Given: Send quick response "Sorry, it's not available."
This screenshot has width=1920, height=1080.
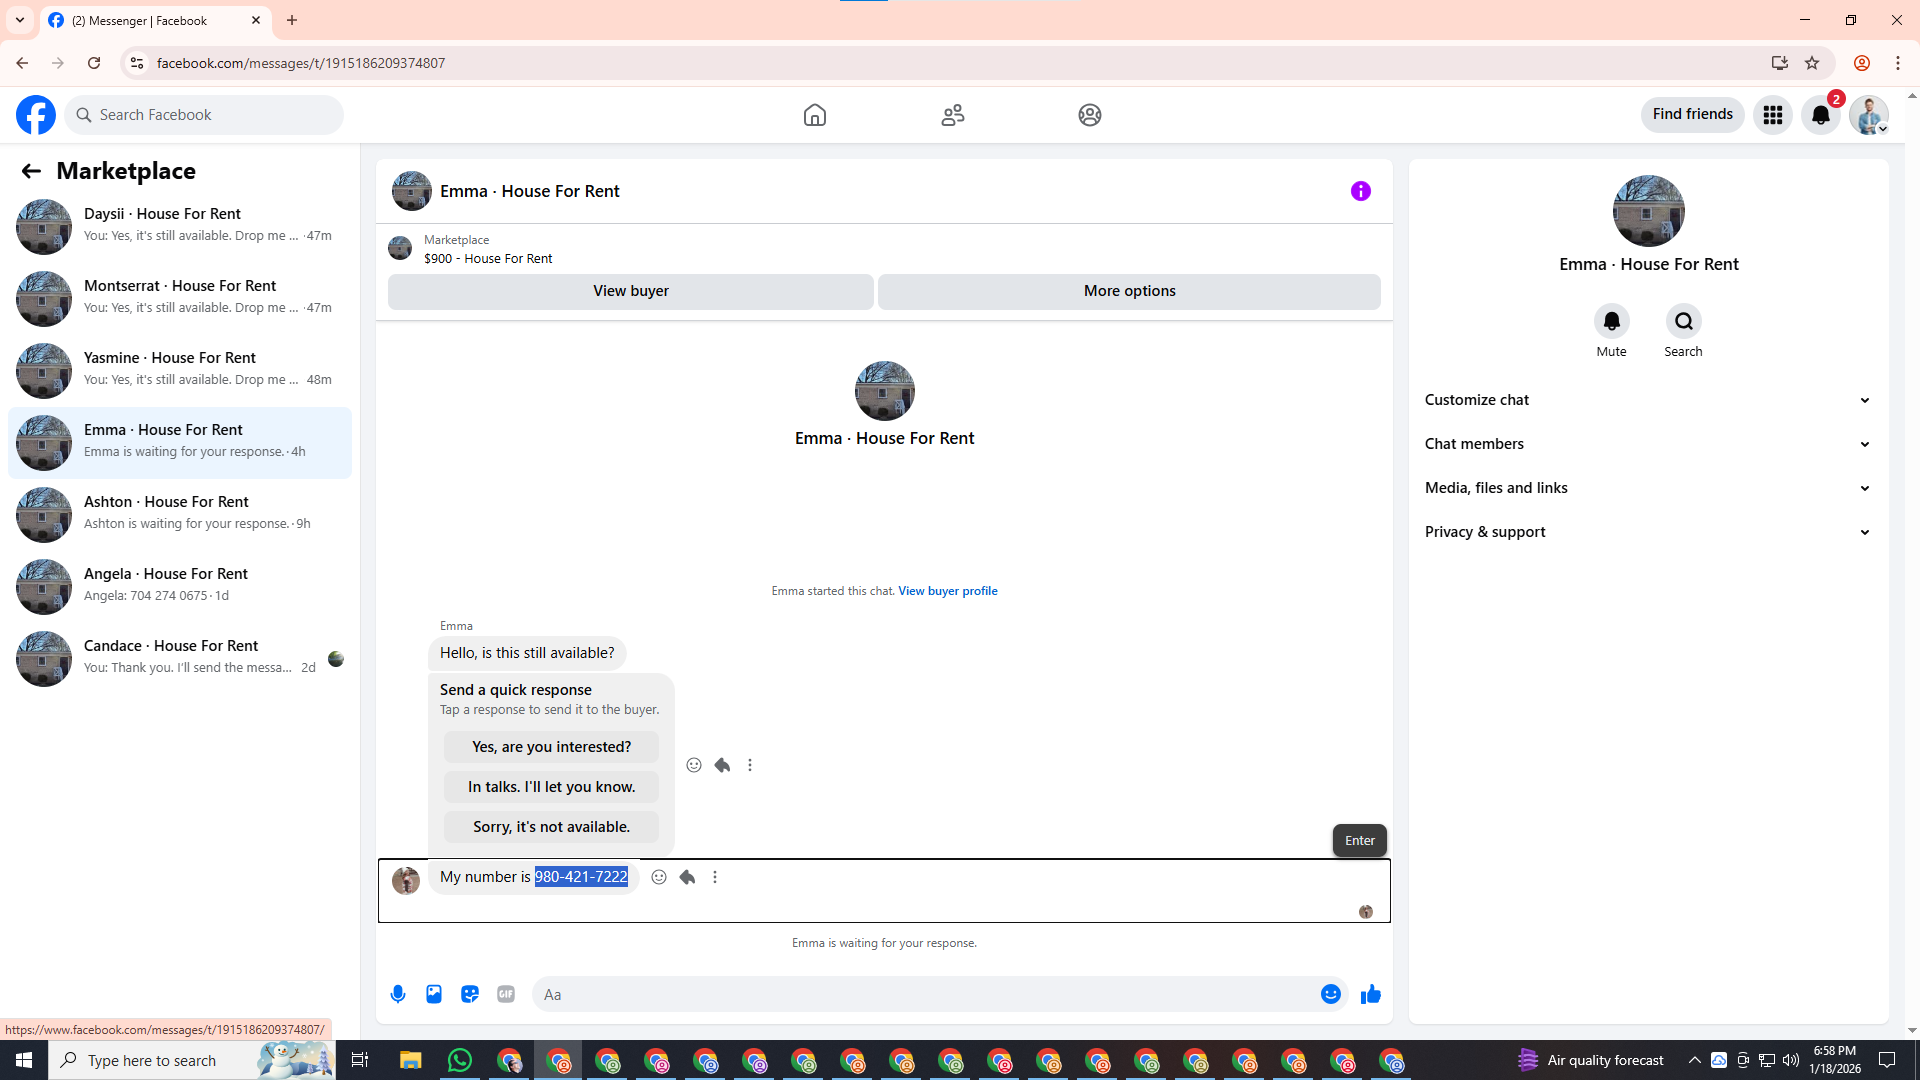Looking at the screenshot, I should pyautogui.click(x=551, y=827).
